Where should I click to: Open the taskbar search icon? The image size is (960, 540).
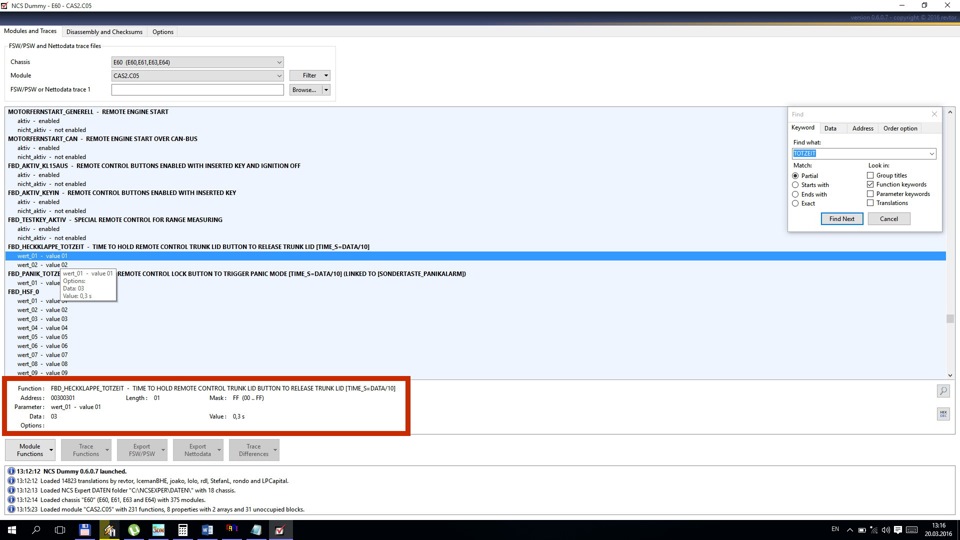pyautogui.click(x=36, y=530)
